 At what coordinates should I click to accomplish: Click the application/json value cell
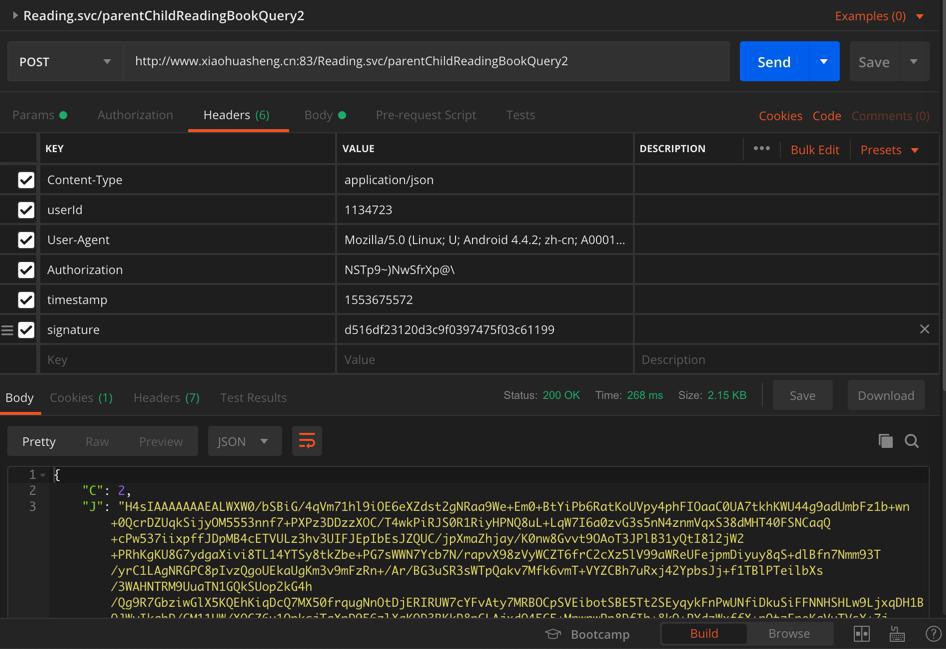[484, 180]
